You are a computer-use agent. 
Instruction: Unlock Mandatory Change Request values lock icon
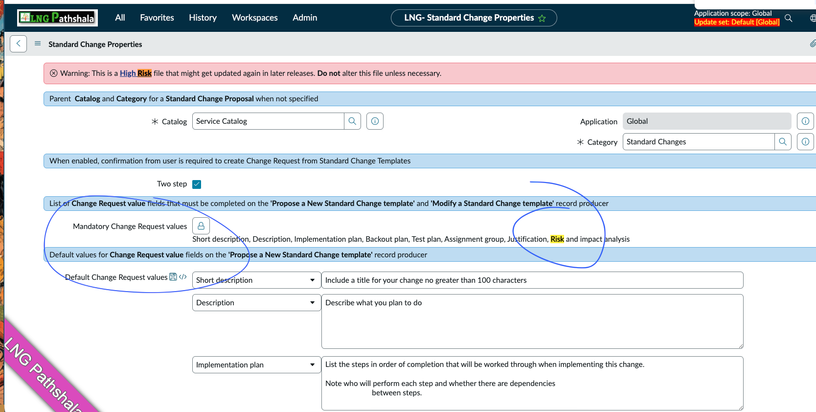tap(201, 226)
